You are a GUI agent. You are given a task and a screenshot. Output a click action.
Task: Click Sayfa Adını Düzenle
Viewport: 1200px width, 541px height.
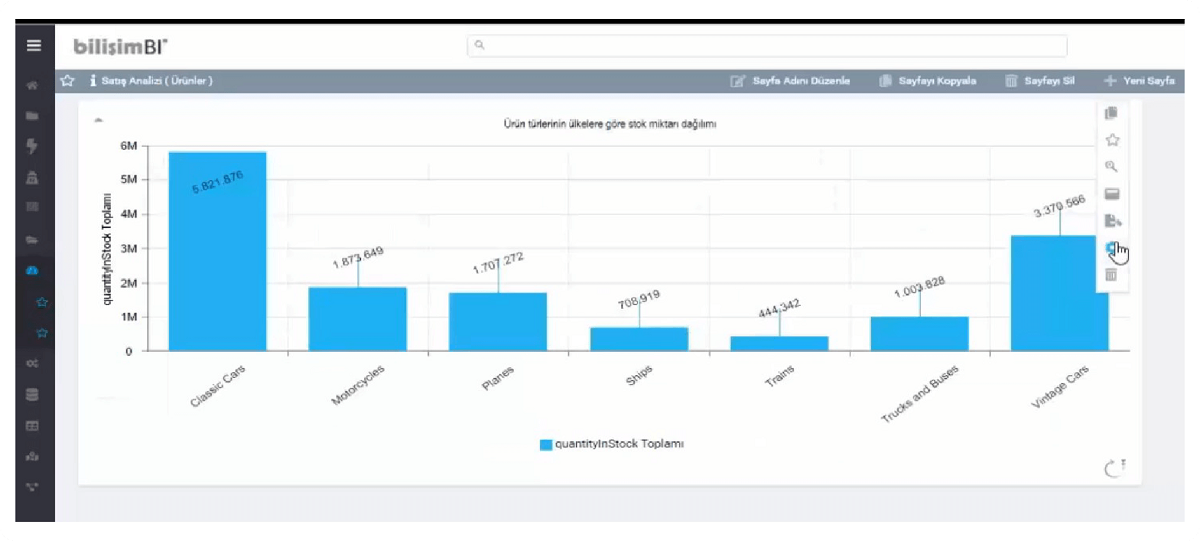[791, 81]
